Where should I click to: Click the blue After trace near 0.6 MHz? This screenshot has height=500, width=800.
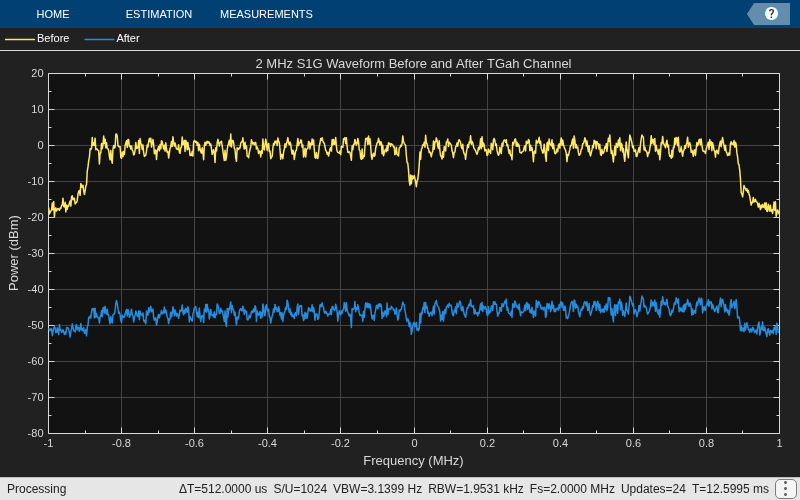tap(633, 305)
